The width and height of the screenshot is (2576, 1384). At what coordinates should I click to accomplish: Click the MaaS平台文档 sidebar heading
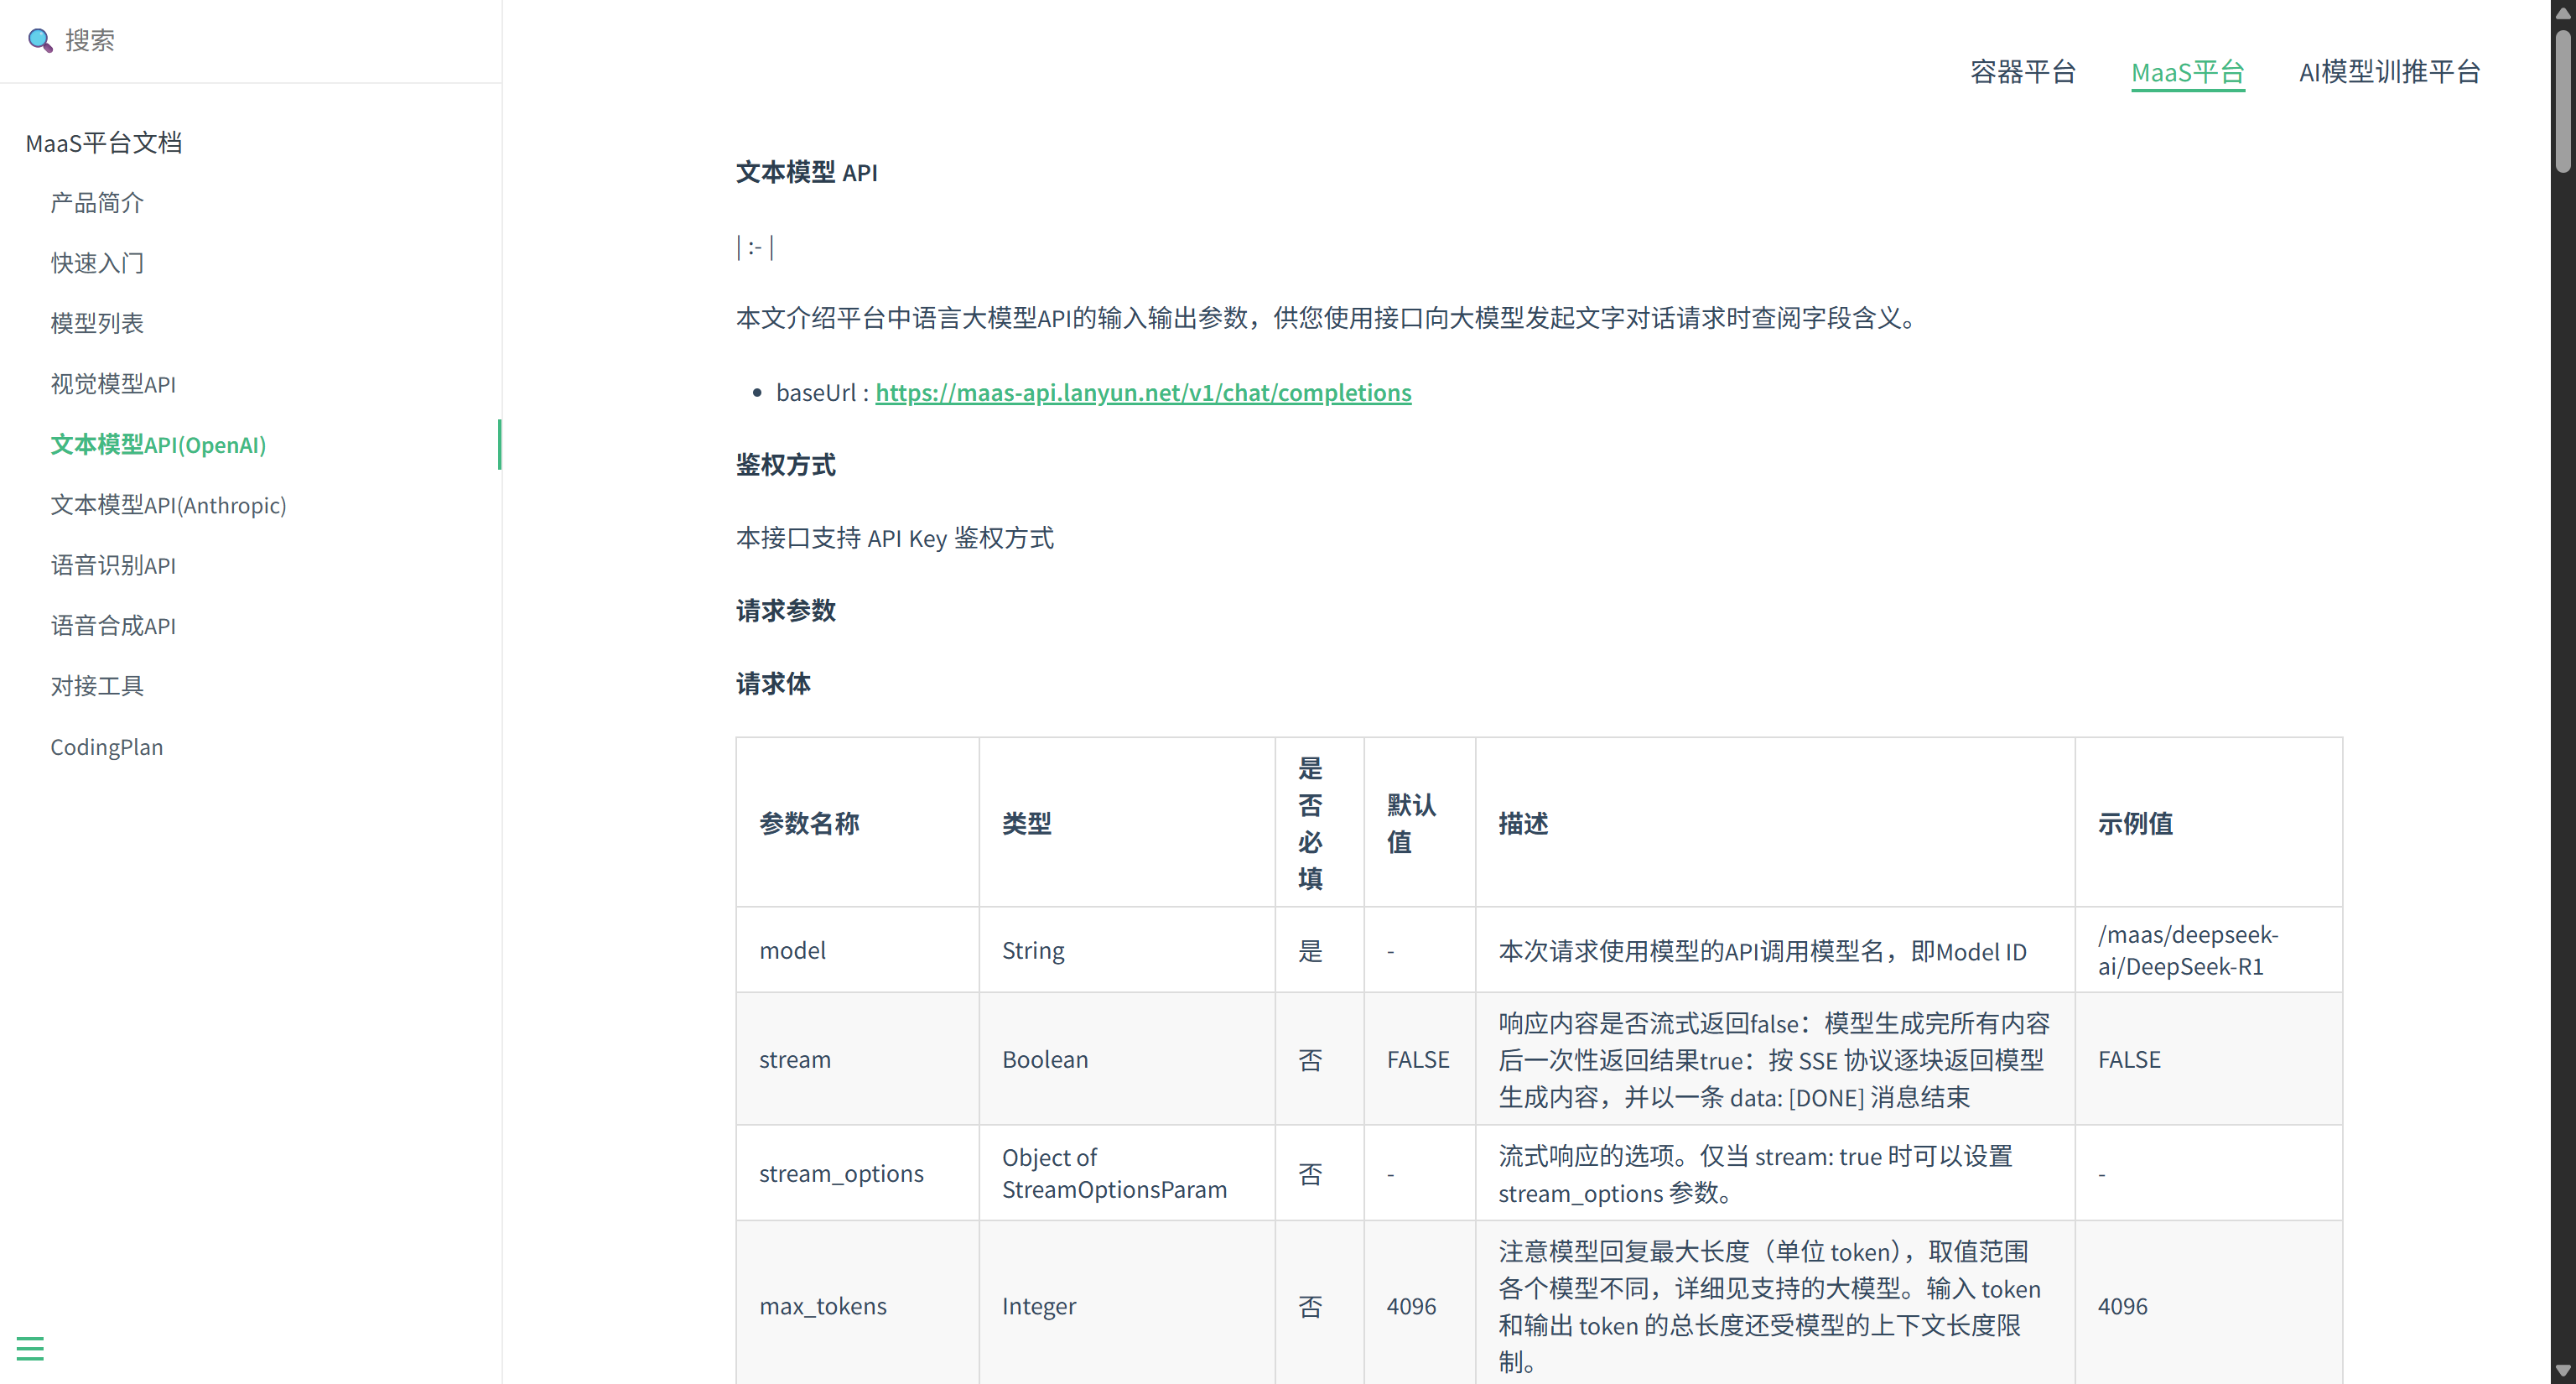(x=103, y=143)
